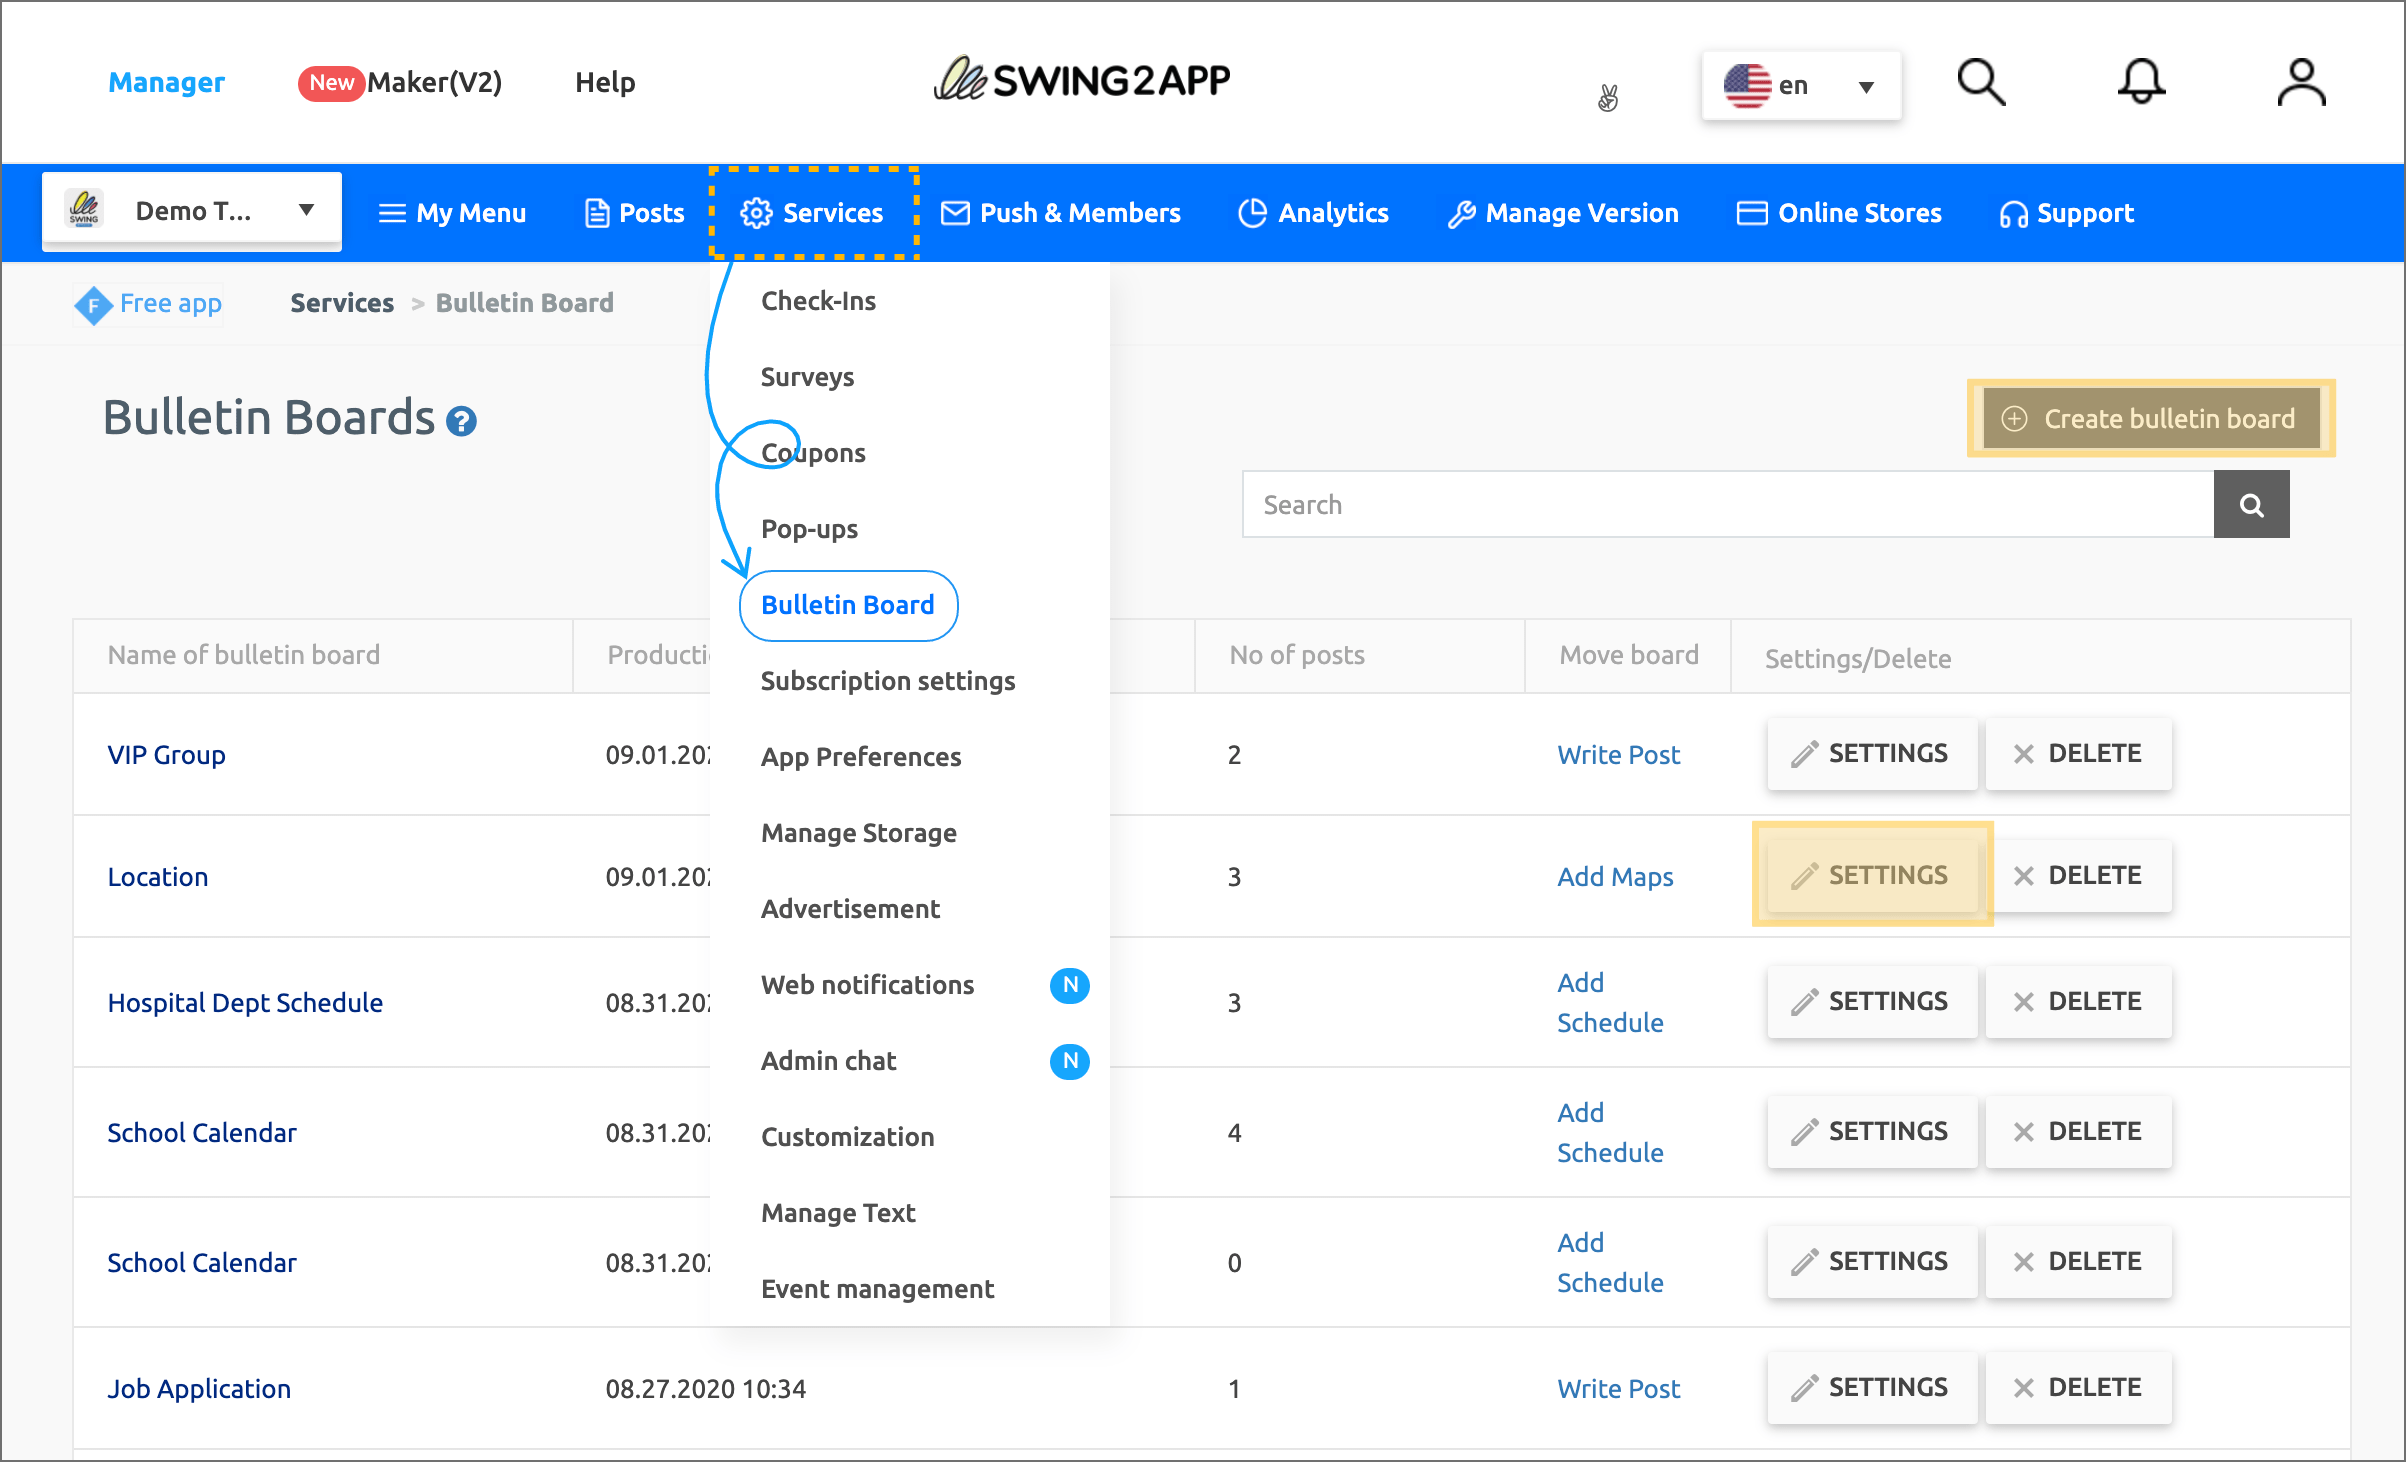
Task: Open the language selector dropdown
Action: [1802, 85]
